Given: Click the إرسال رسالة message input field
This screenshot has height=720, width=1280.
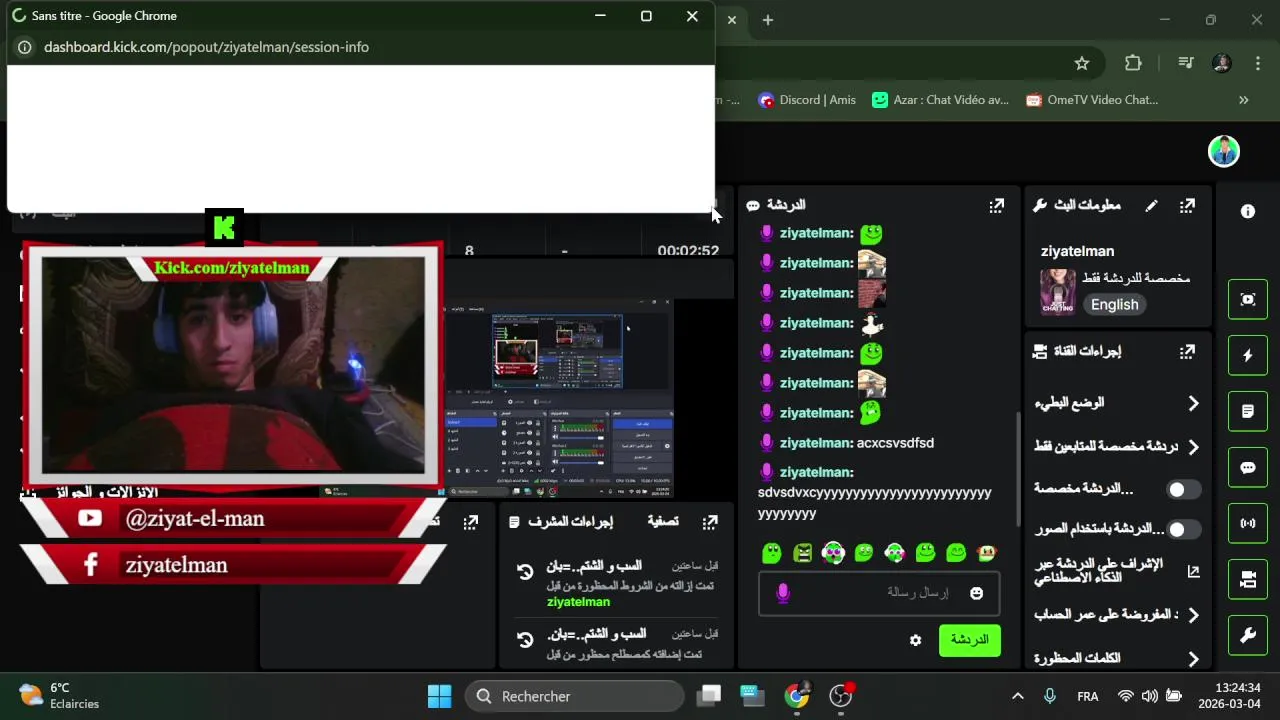Looking at the screenshot, I should 877,593.
